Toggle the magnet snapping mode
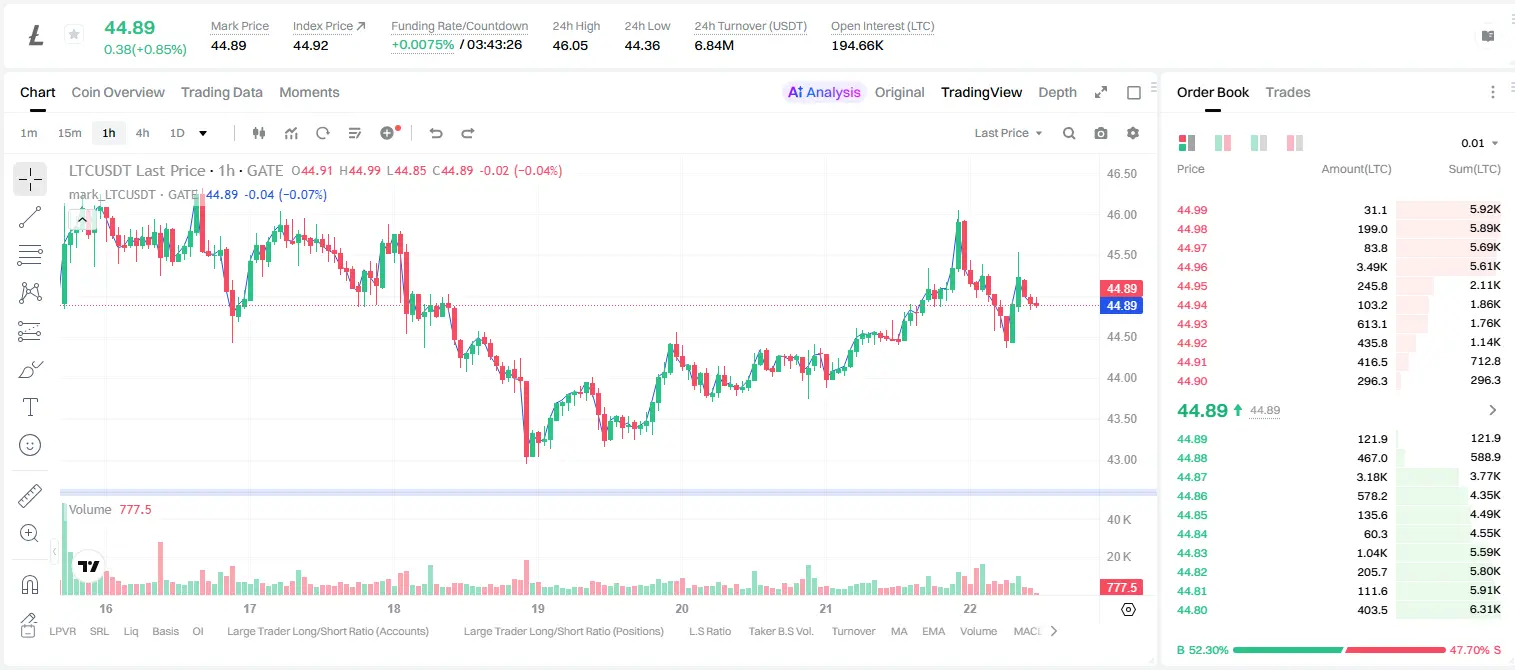Viewport: 1515px width, 670px height. tap(30, 585)
